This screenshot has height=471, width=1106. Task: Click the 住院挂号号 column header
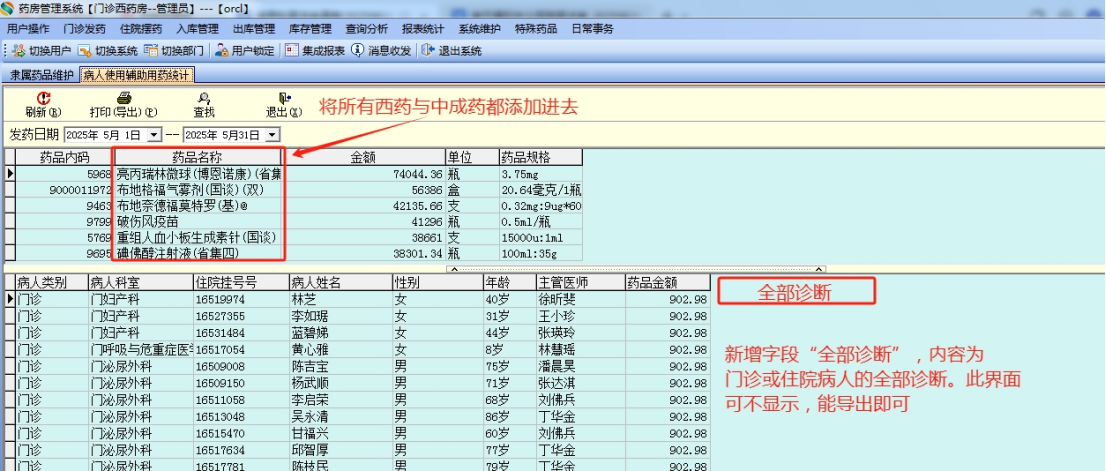pyautogui.click(x=241, y=283)
